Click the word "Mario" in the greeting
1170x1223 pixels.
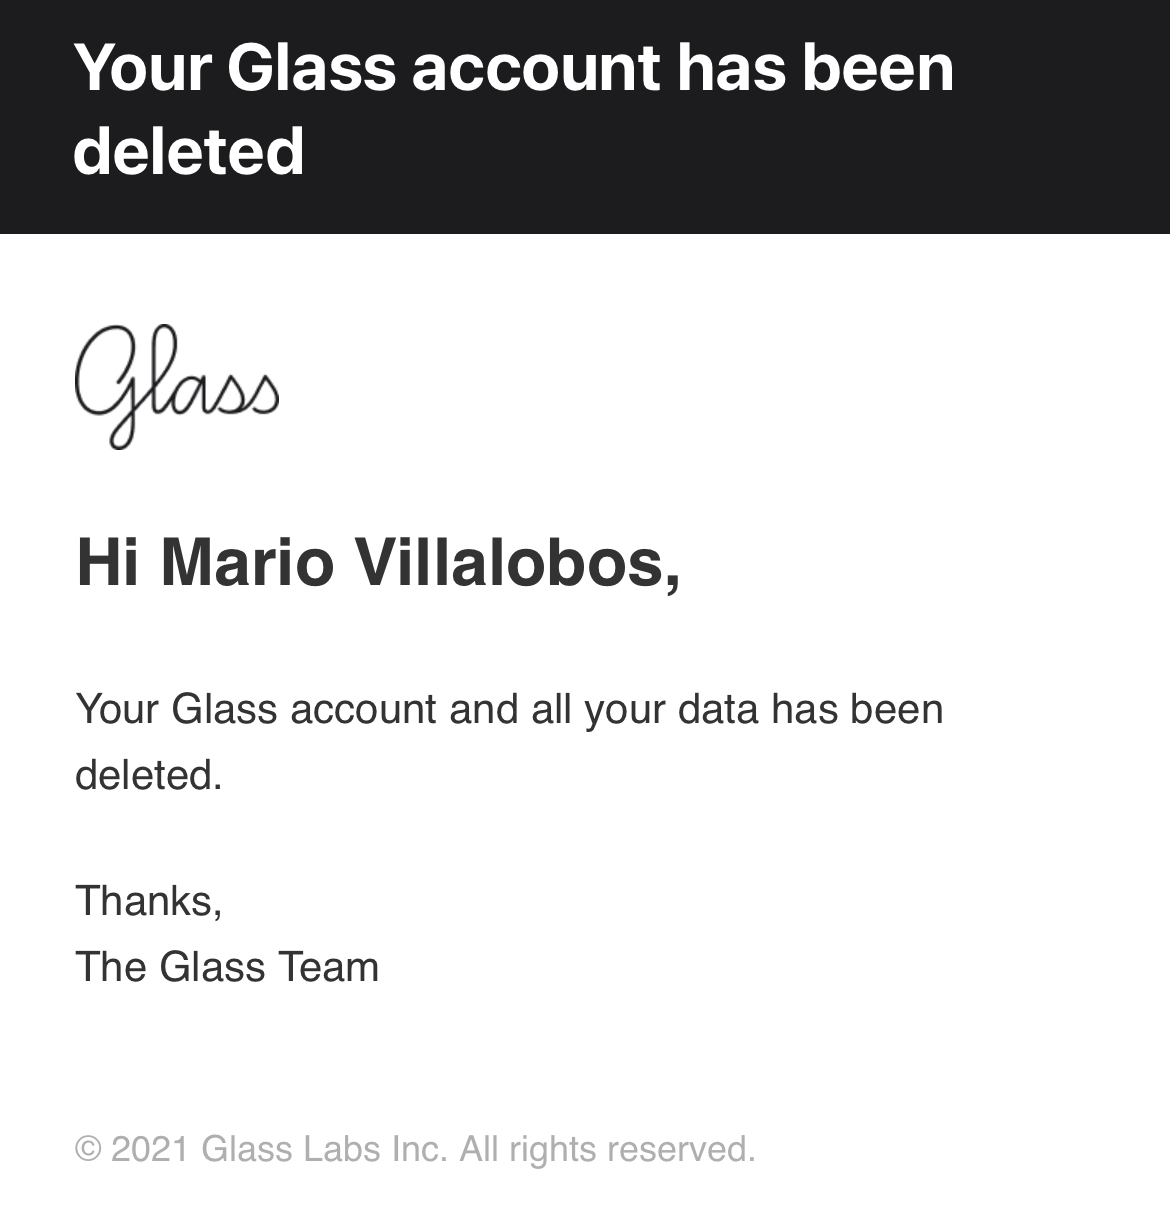(247, 562)
